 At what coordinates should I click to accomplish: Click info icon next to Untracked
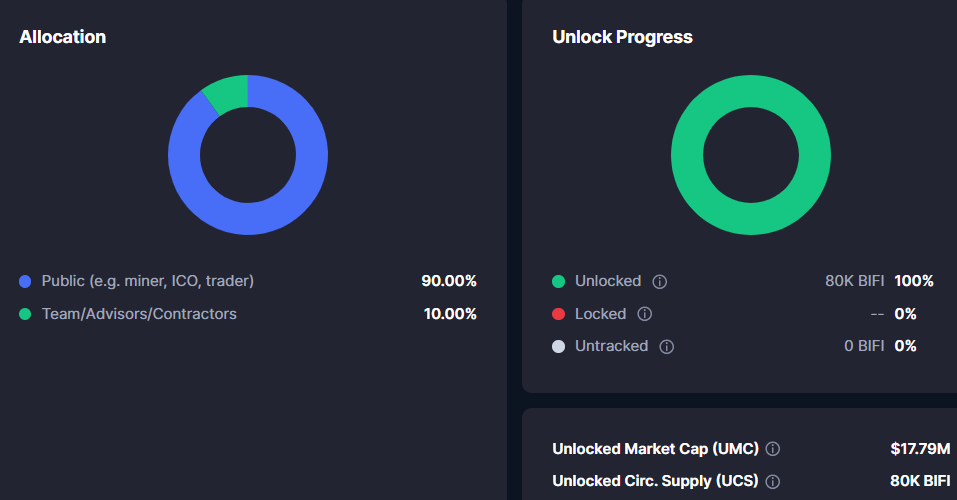(x=667, y=347)
